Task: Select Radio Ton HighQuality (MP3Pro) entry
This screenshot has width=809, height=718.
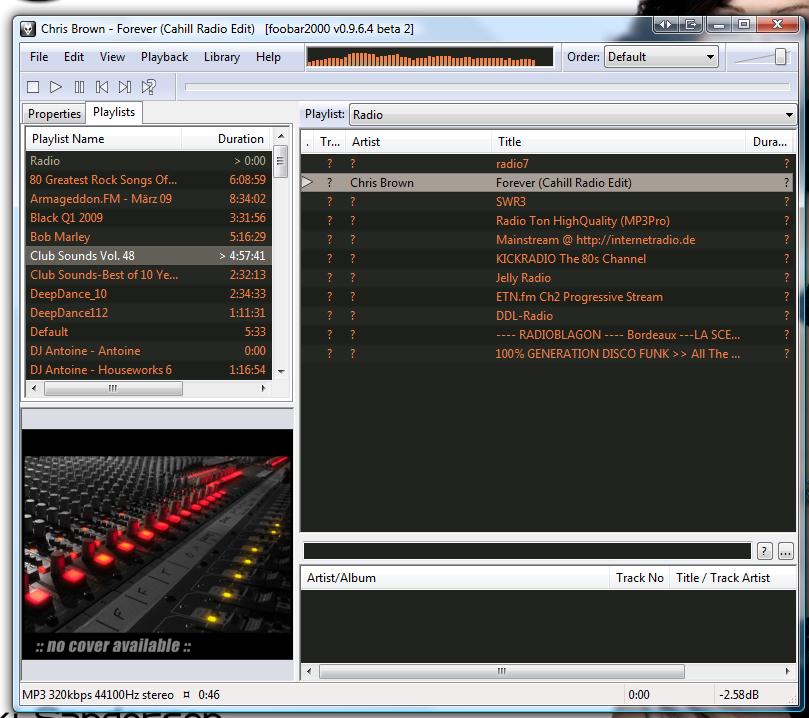Action: pos(547,221)
